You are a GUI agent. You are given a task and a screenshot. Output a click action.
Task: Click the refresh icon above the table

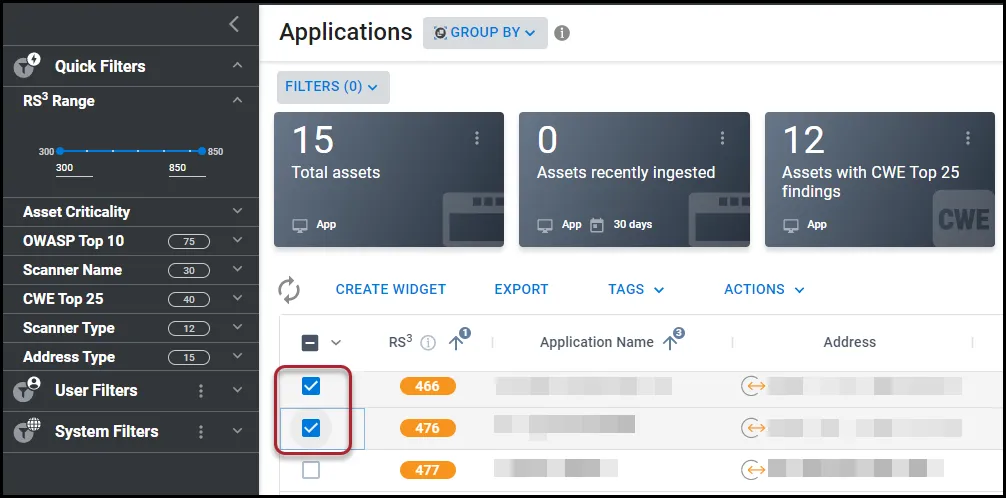click(289, 289)
